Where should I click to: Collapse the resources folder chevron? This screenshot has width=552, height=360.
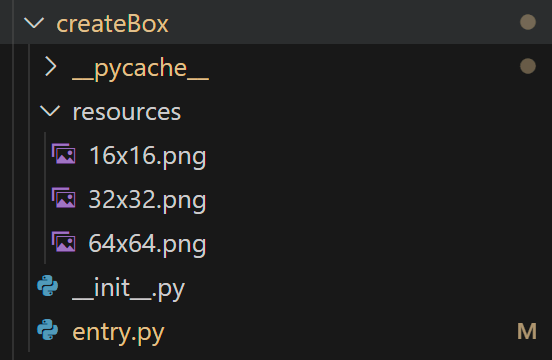click(50, 111)
